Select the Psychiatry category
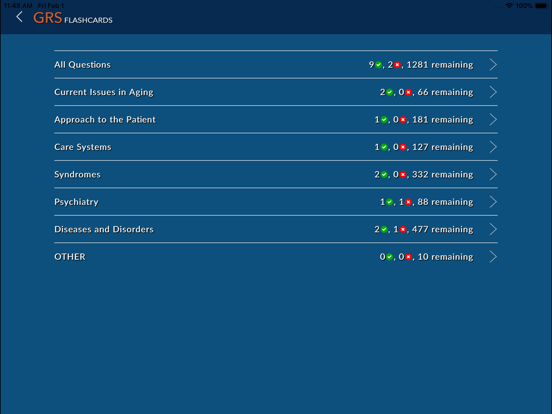Image resolution: width=552 pixels, height=414 pixels. tap(276, 202)
